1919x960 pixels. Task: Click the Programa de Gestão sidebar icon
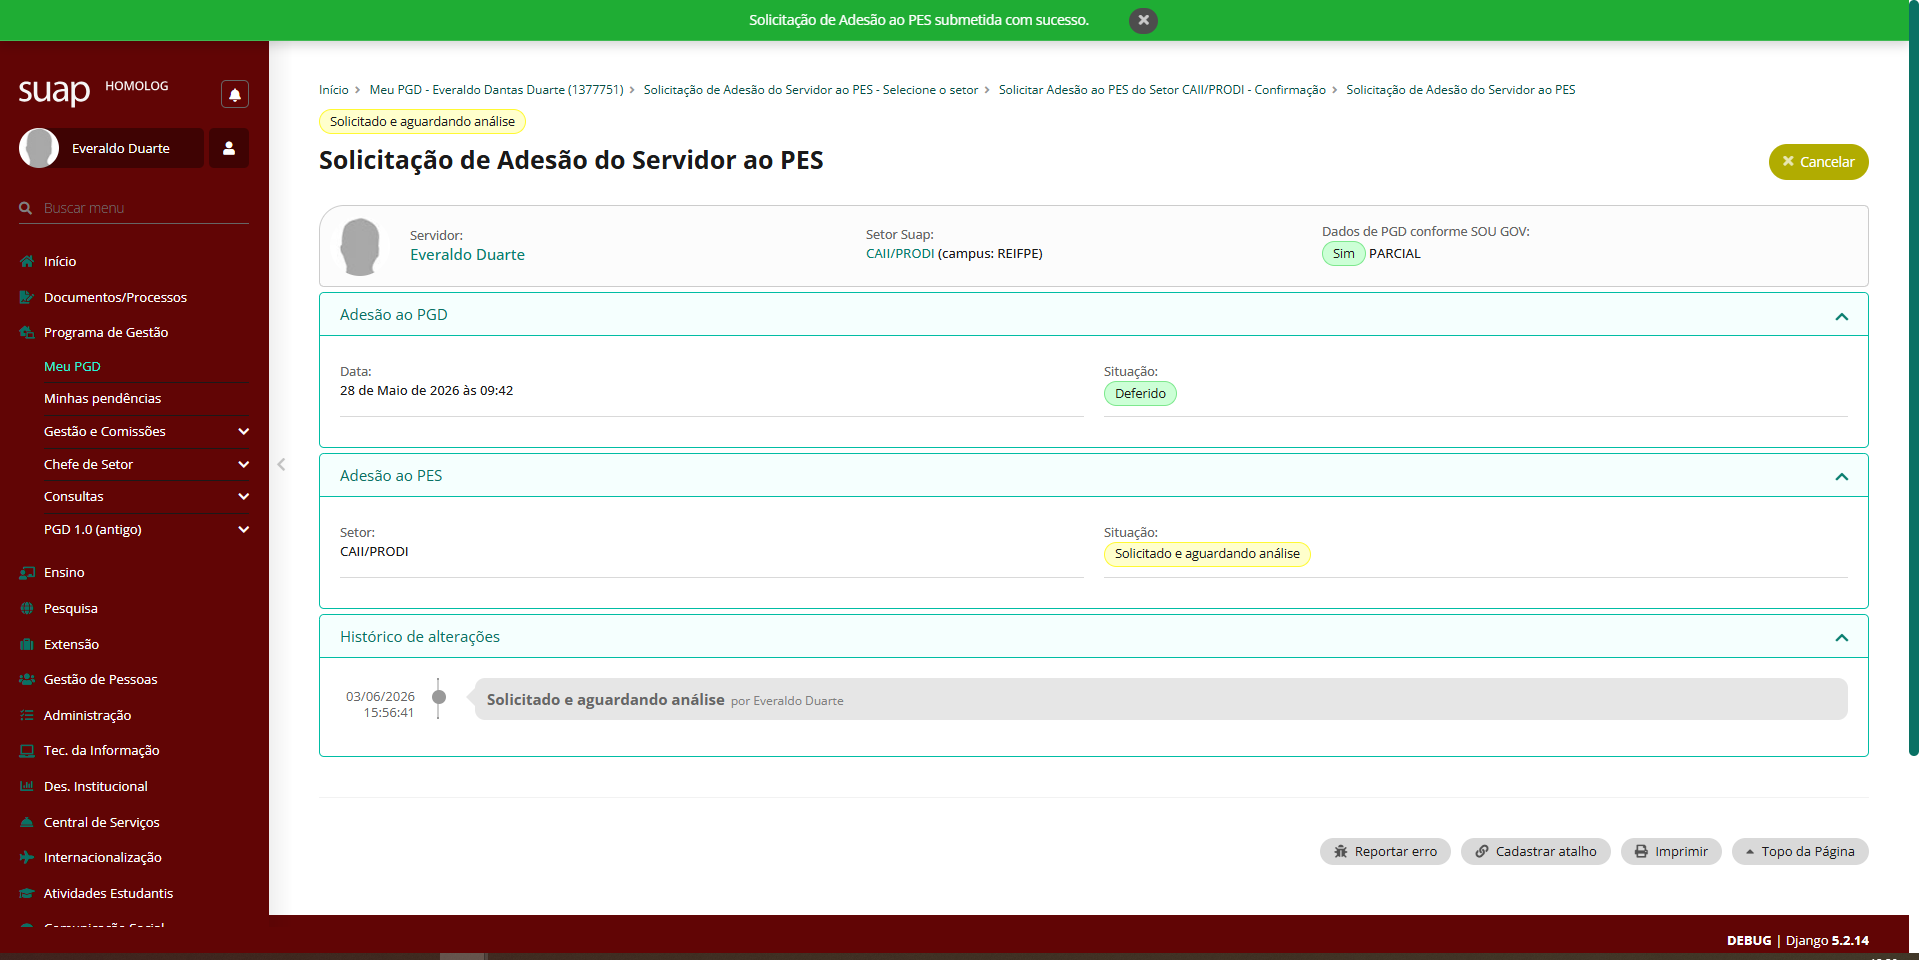27,332
